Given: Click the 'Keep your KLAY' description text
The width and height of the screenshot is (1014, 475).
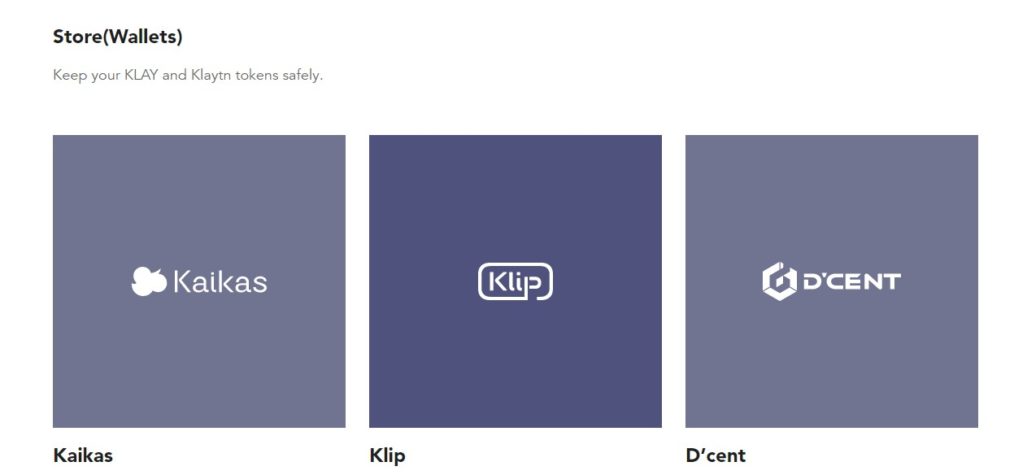Looking at the screenshot, I should click(x=188, y=75).
